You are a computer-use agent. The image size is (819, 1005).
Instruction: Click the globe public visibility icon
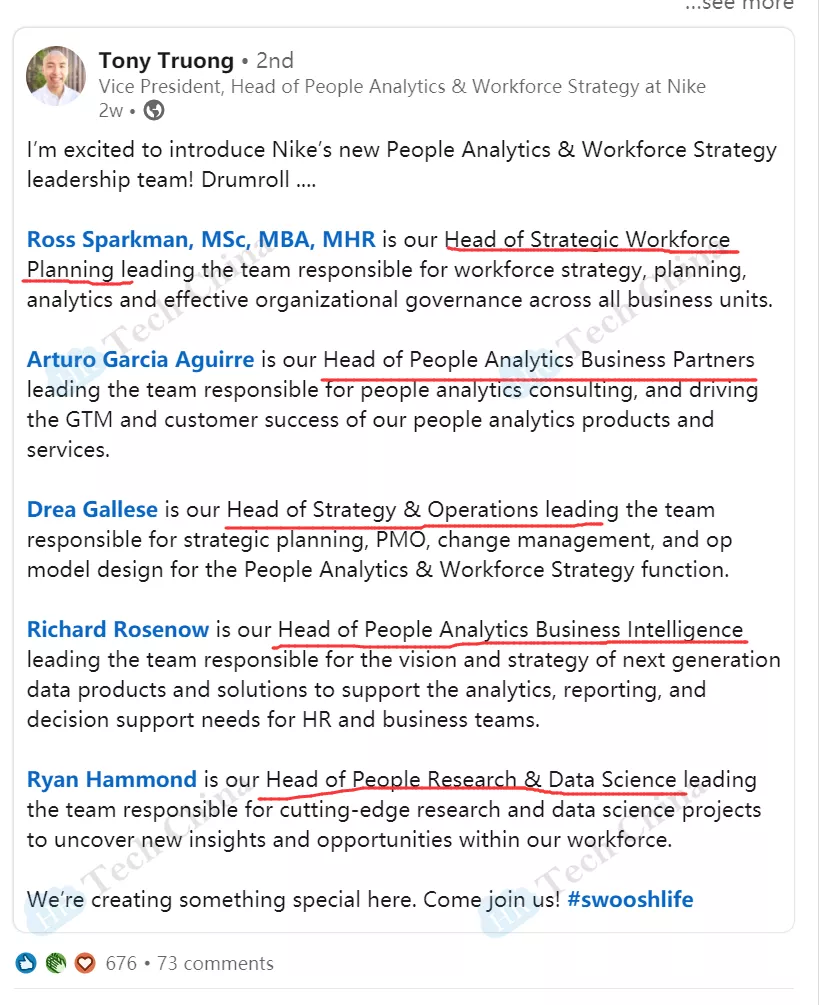(154, 110)
